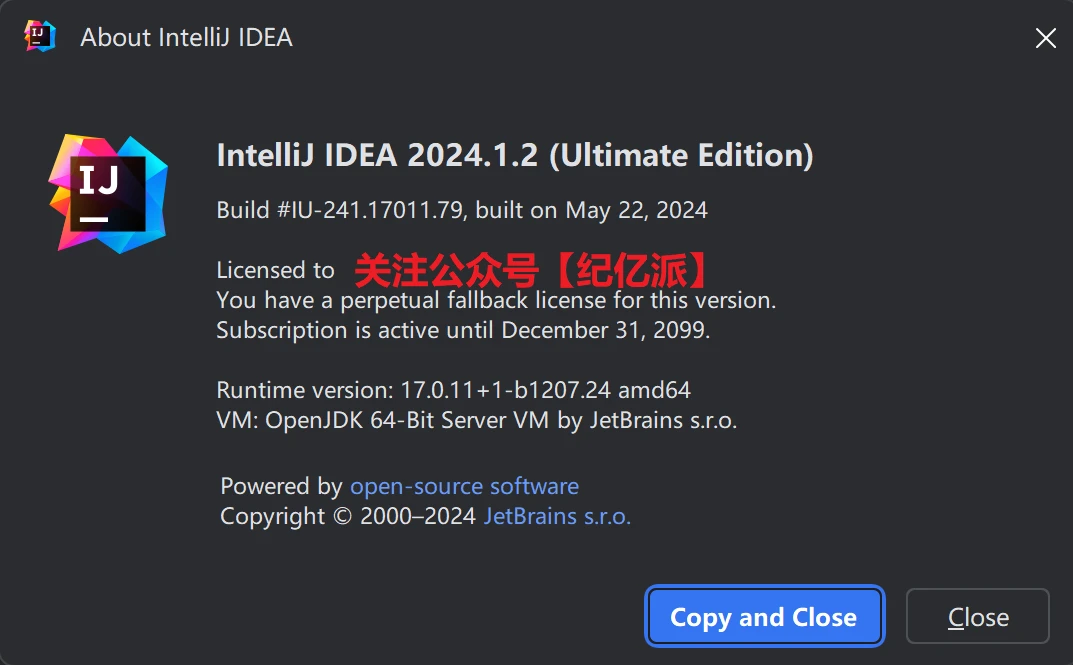
Task: Click the IntelliJ IDEA 2024.1.2 heading
Action: pyautogui.click(x=514, y=156)
